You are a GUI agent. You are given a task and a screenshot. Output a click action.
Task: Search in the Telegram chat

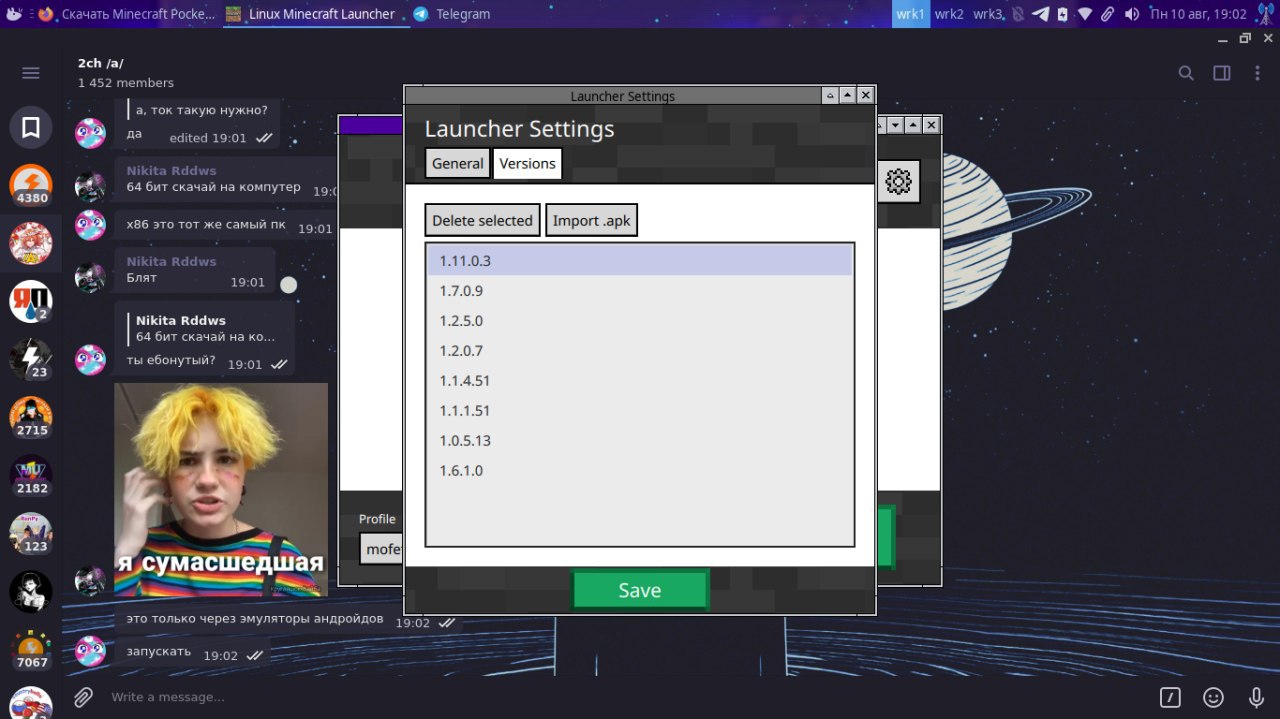tap(1186, 73)
